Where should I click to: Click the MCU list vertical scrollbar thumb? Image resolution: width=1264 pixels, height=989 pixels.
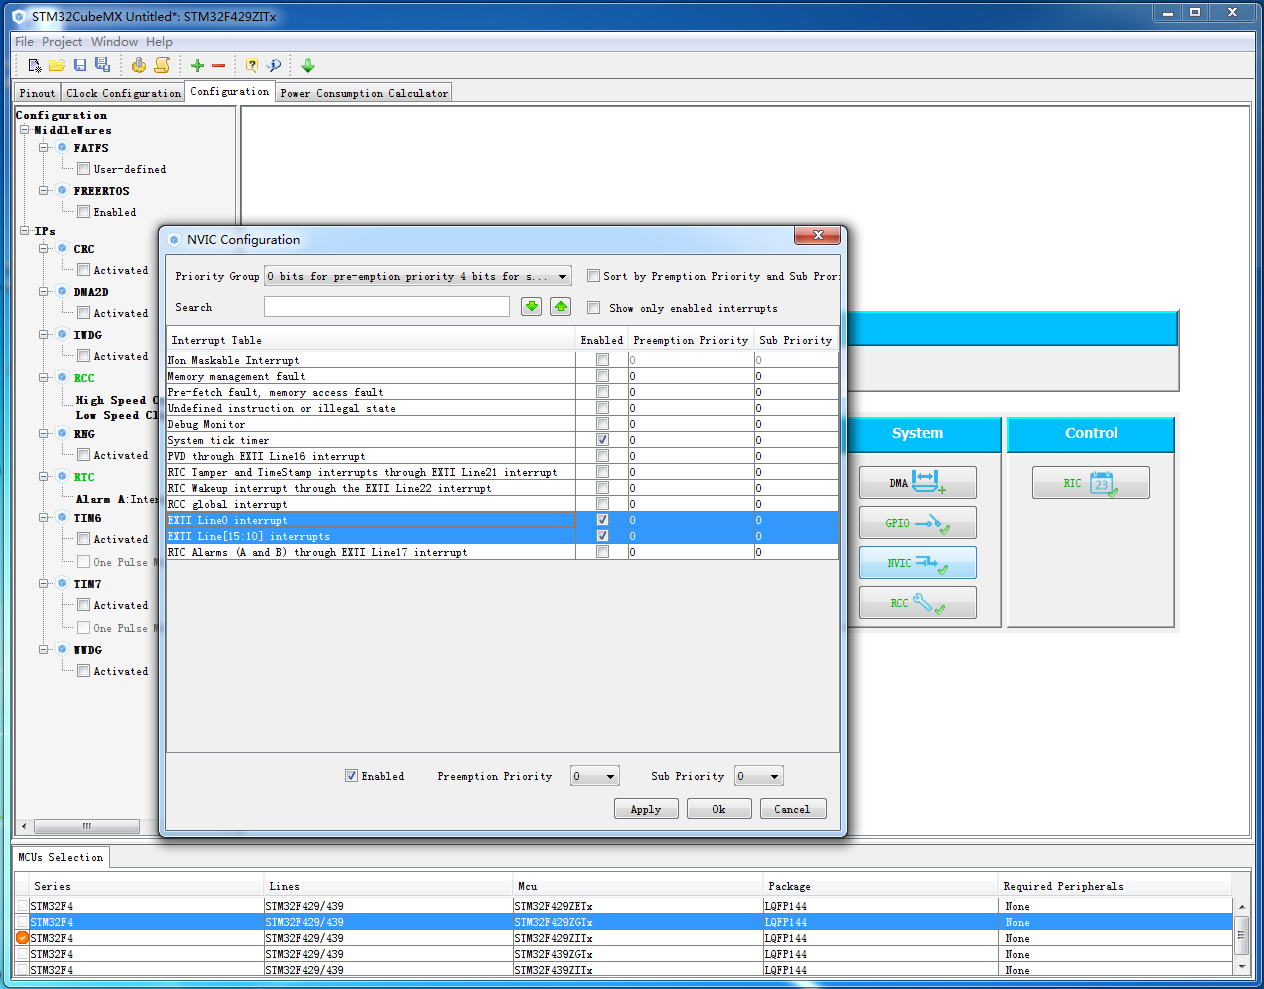click(x=1242, y=937)
